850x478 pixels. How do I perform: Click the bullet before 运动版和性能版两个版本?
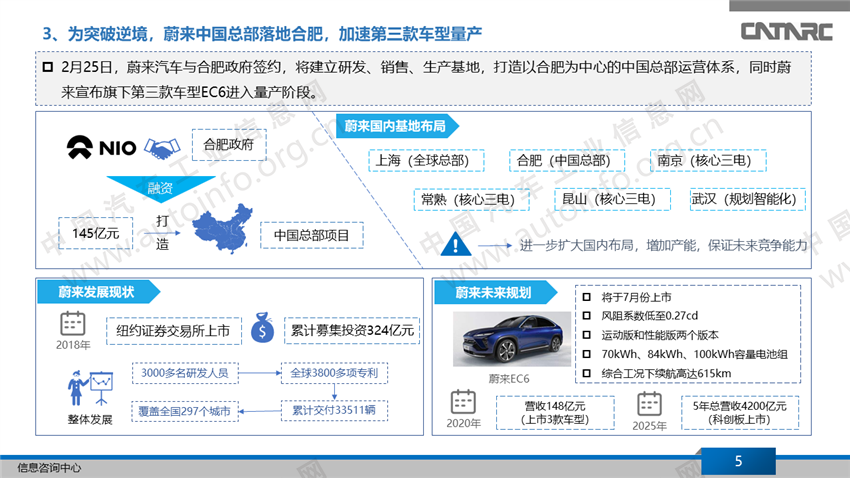[x=586, y=335]
